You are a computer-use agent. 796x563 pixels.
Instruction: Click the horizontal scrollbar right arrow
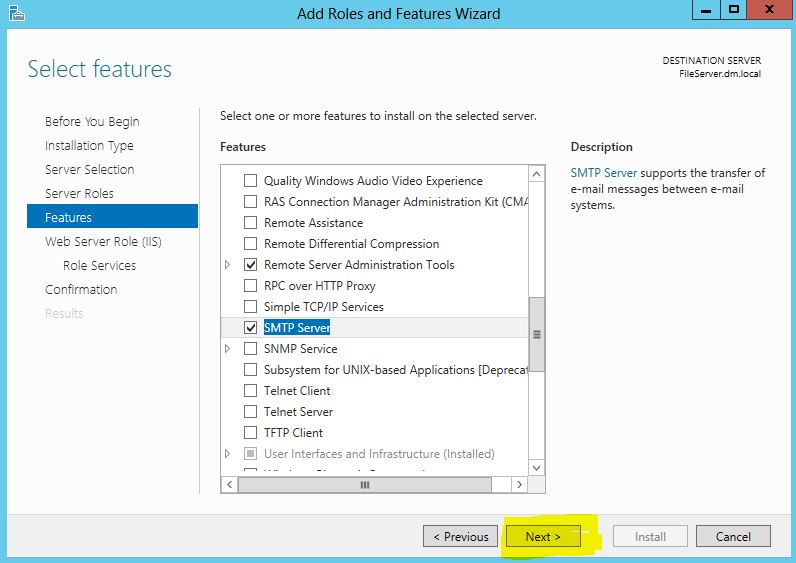(x=518, y=484)
